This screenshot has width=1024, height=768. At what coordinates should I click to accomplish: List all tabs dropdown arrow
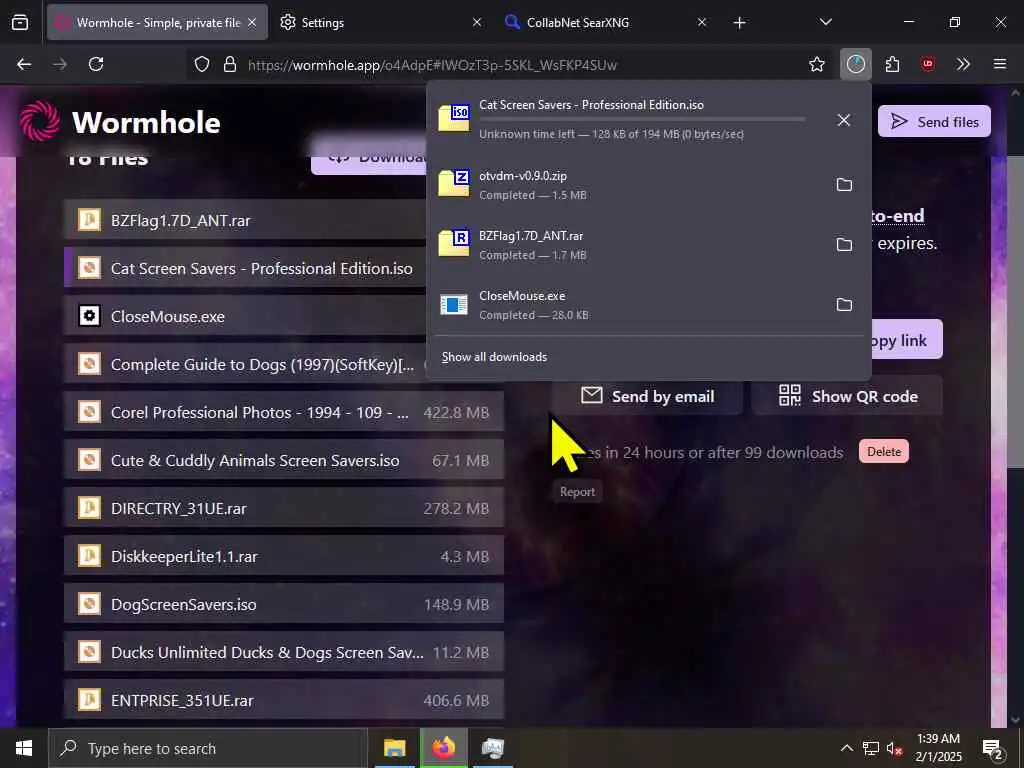[825, 22]
